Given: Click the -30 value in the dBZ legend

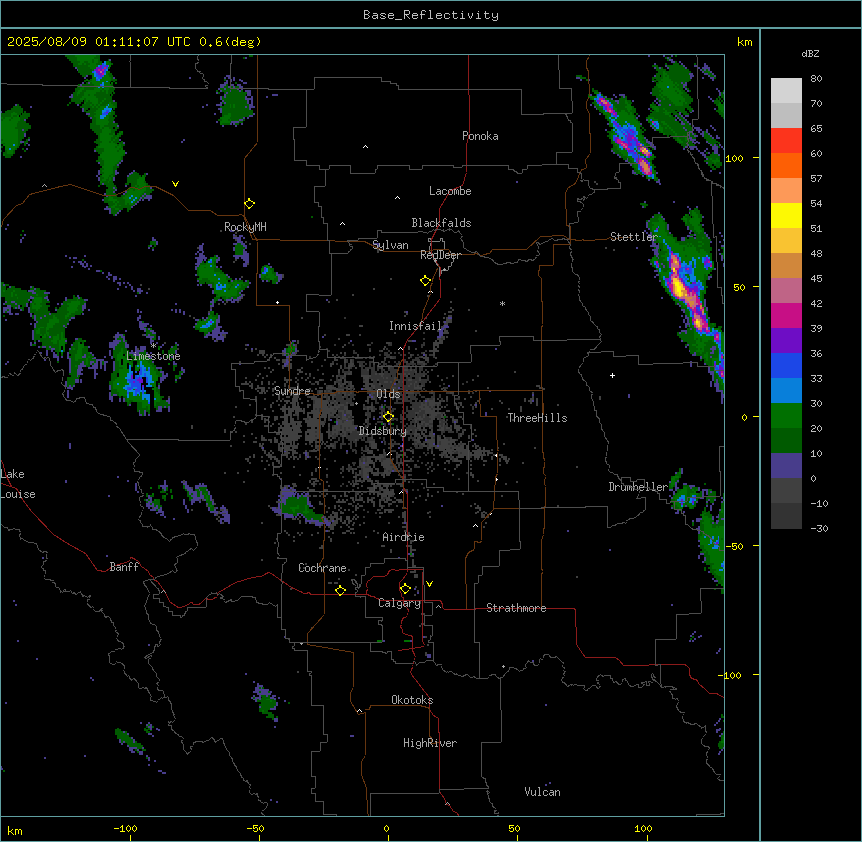Looking at the screenshot, I should (x=819, y=528).
